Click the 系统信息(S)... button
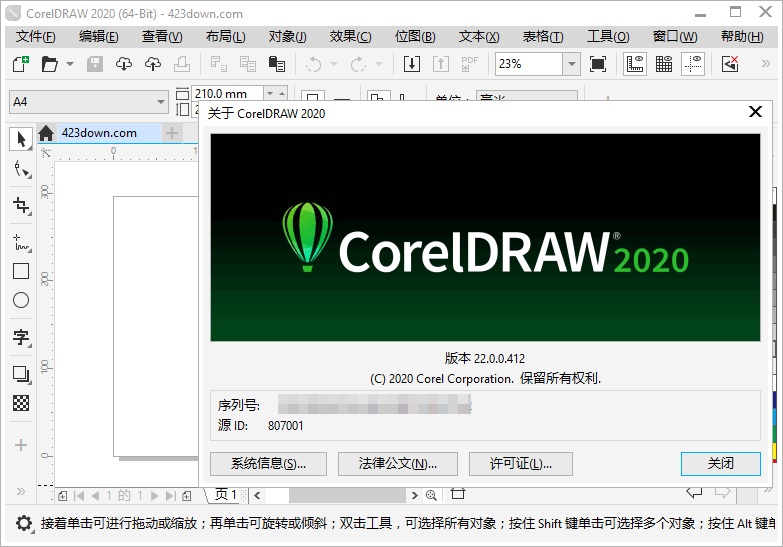 point(269,464)
